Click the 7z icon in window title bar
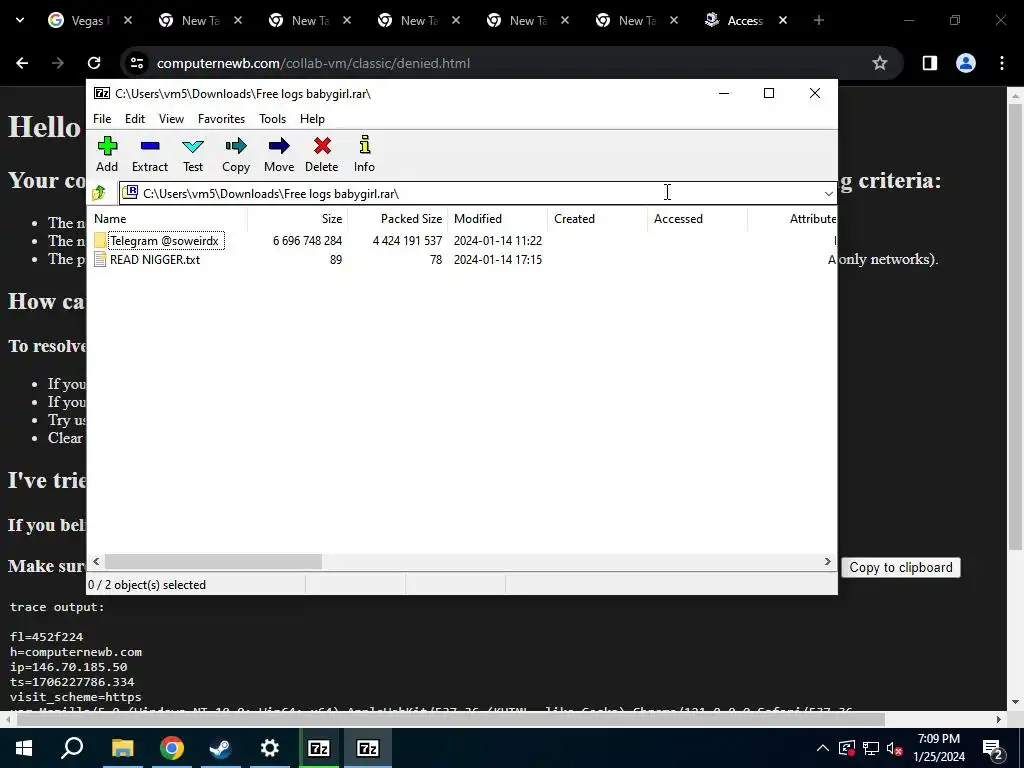The height and width of the screenshot is (768, 1024). 102,93
